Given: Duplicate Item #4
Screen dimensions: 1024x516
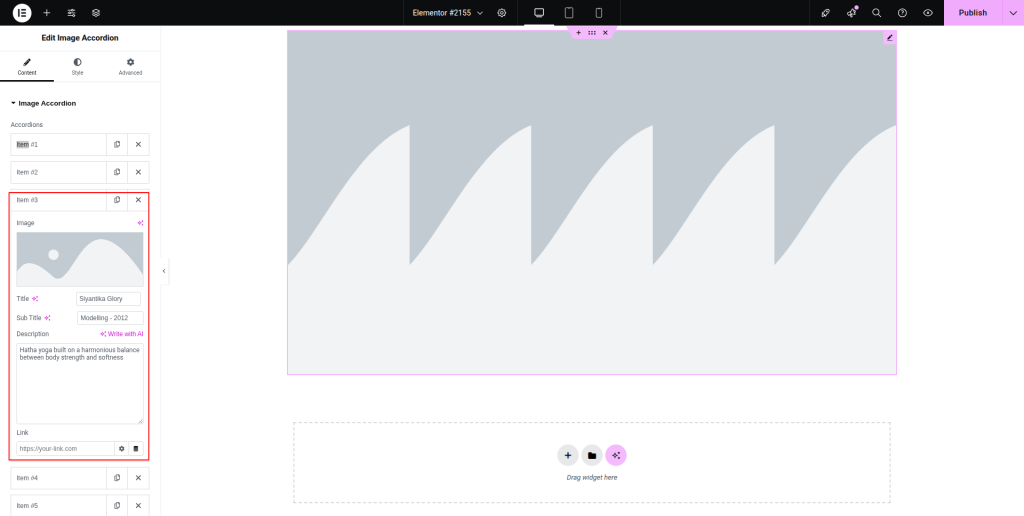Looking at the screenshot, I should 117,478.
